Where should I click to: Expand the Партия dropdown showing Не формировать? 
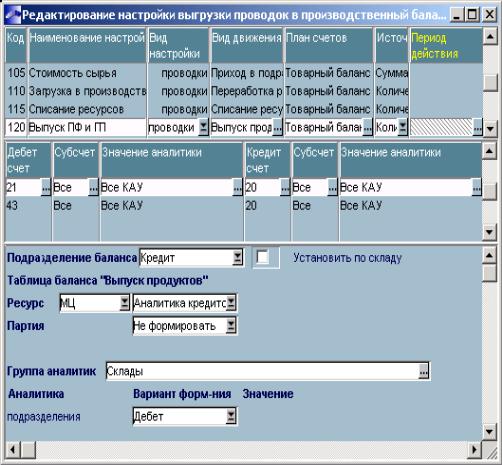(x=231, y=326)
